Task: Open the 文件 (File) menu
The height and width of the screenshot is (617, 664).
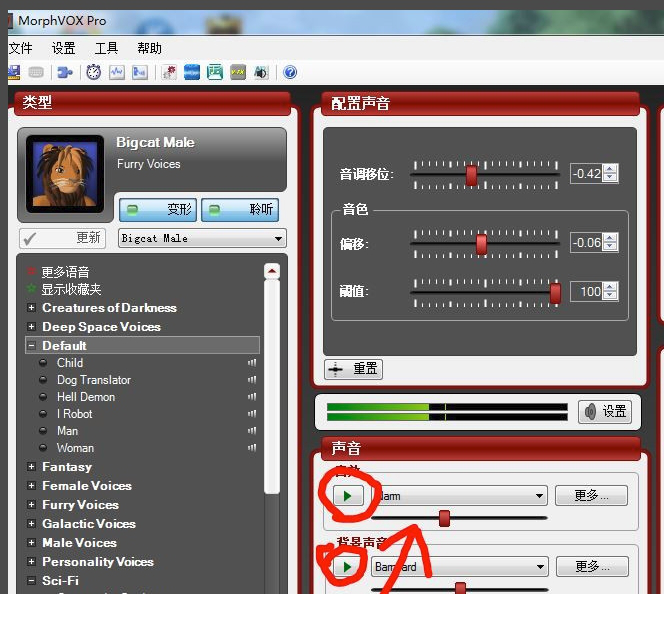Action: 20,48
